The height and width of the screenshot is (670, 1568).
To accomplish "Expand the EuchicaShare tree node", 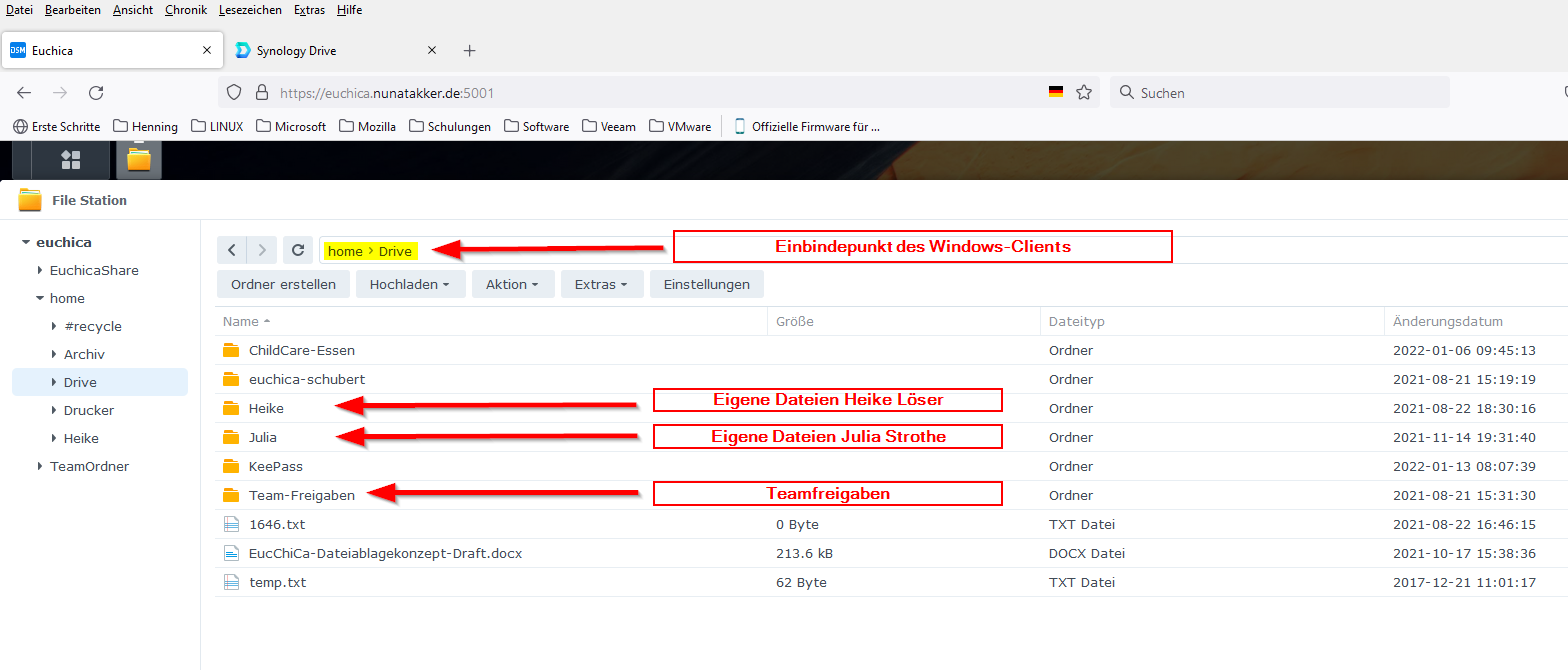I will pyautogui.click(x=40, y=271).
